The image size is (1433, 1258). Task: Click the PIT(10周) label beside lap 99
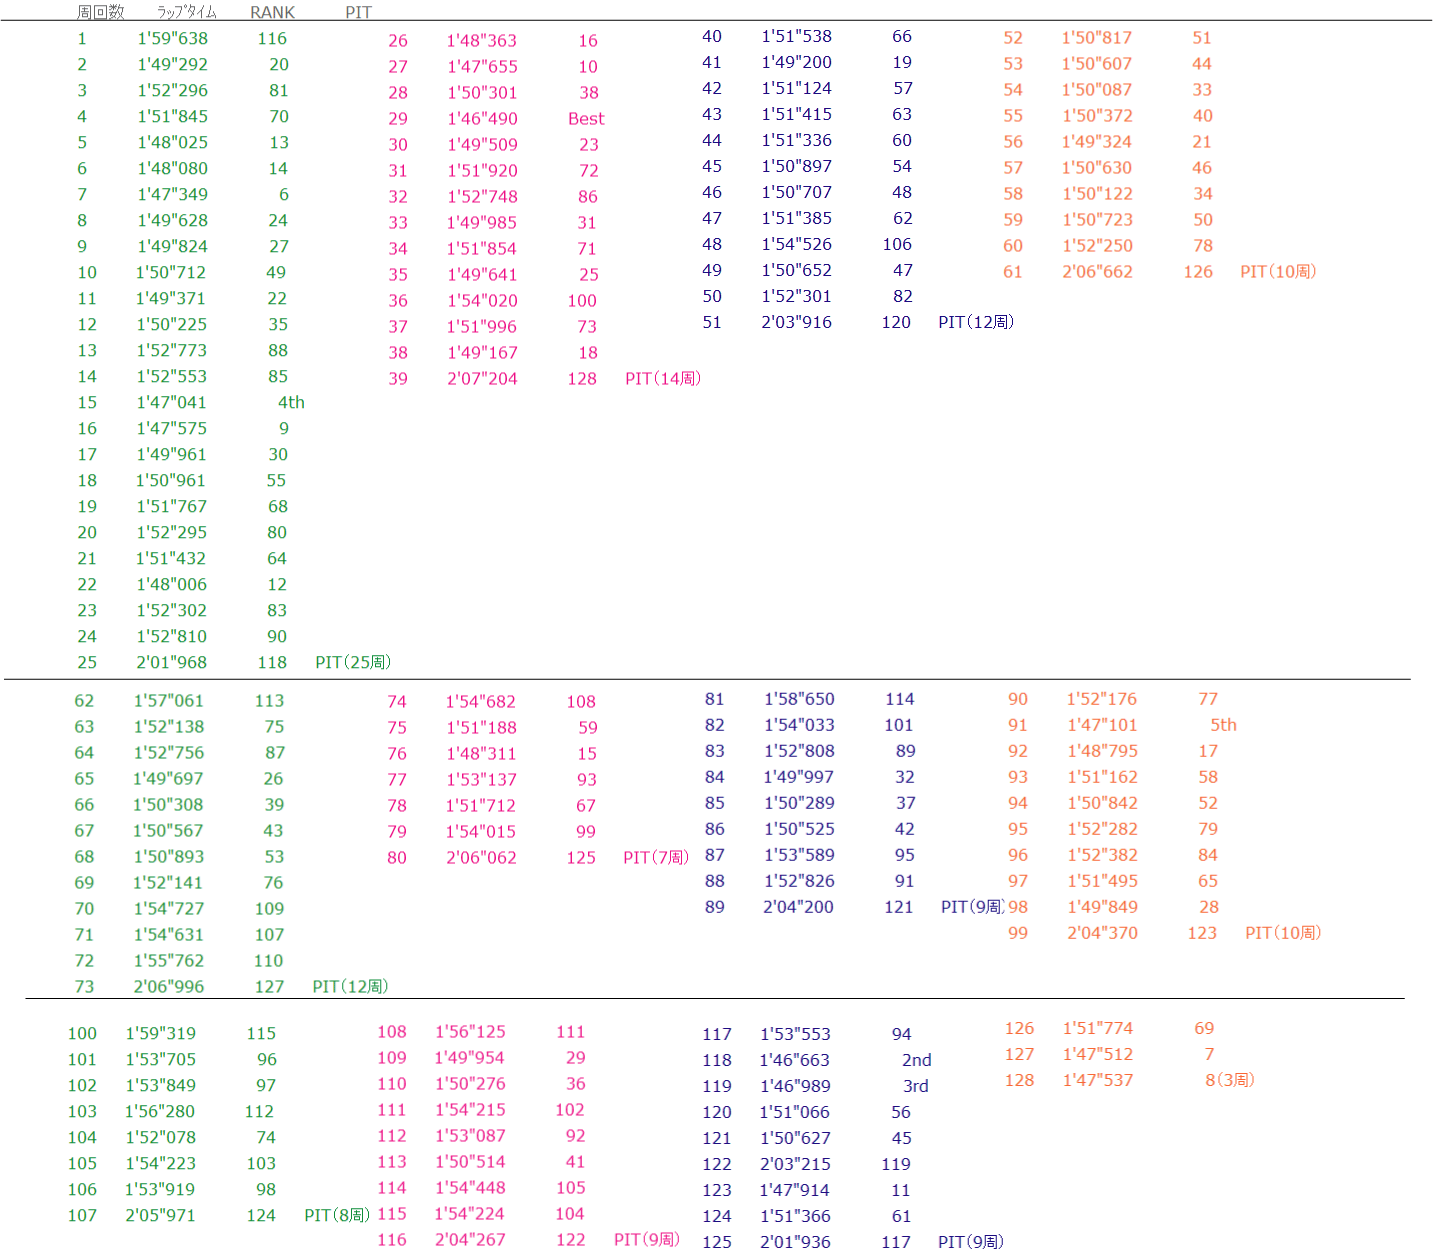[1283, 933]
